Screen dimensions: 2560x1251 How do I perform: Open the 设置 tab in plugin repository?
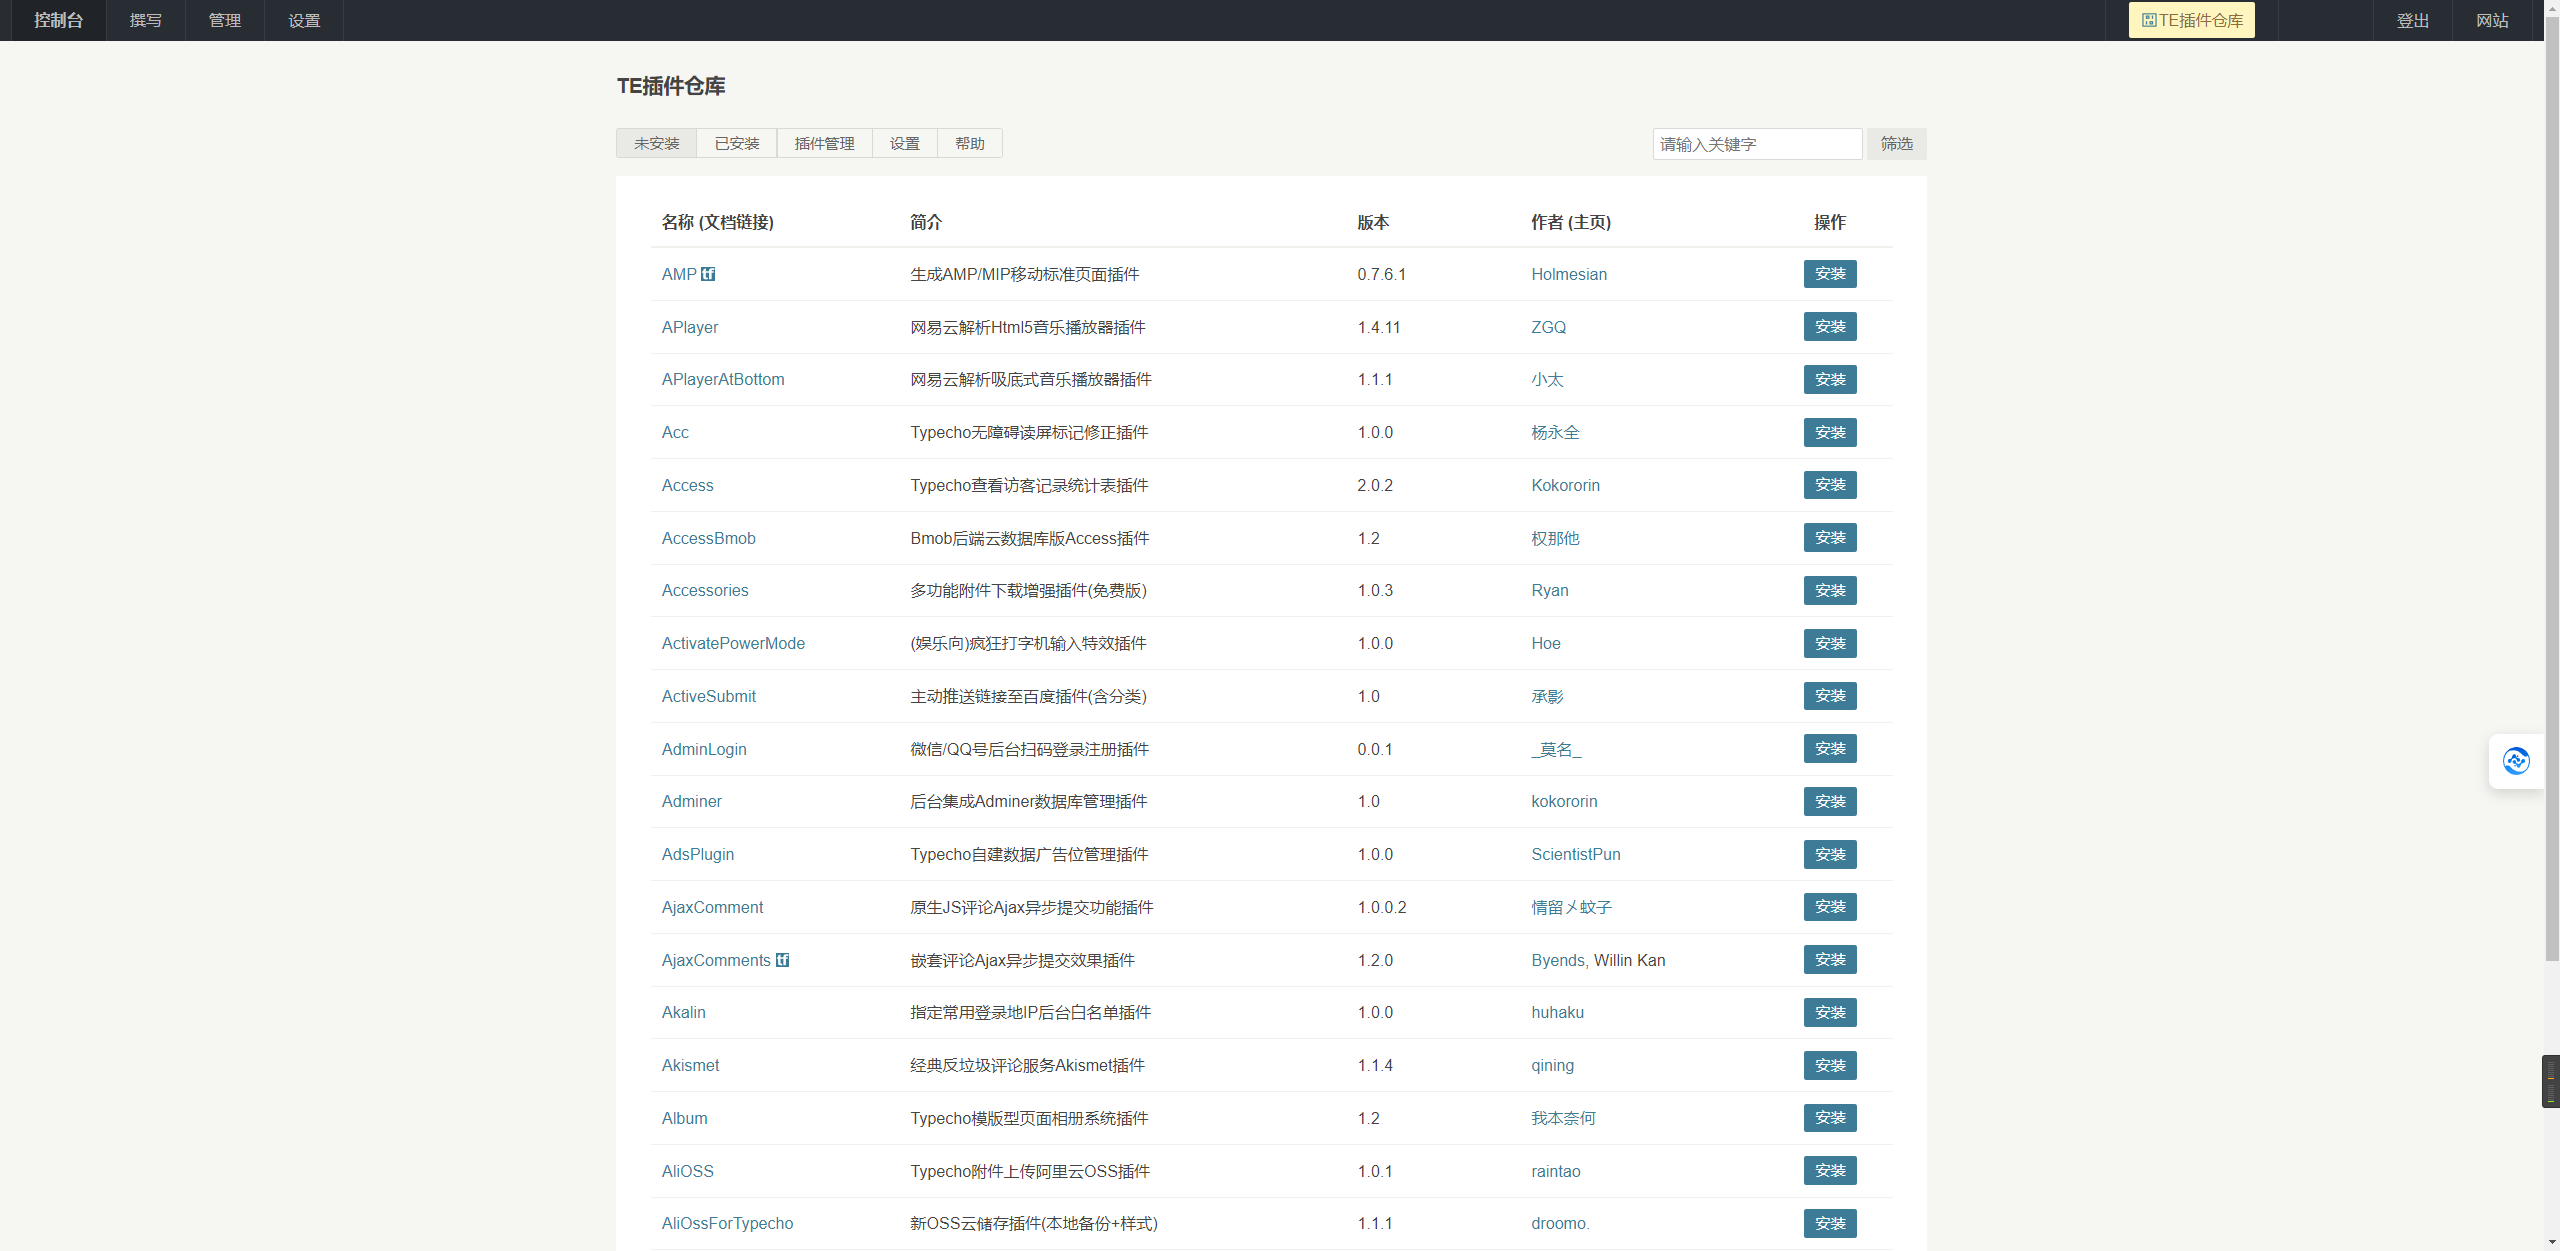tap(904, 143)
